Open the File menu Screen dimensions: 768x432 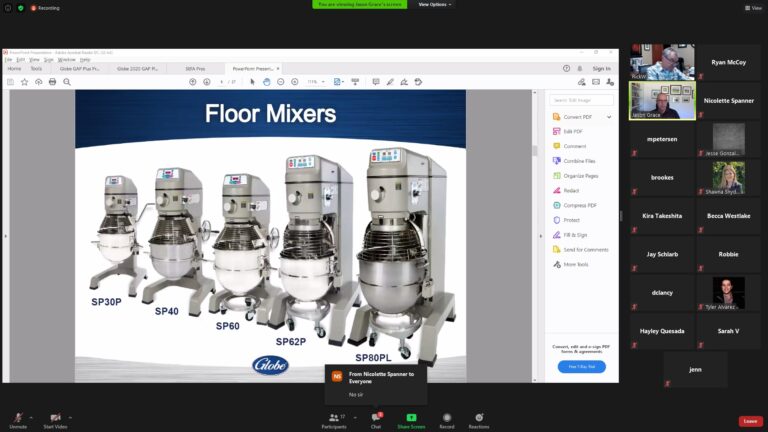click(x=8, y=60)
